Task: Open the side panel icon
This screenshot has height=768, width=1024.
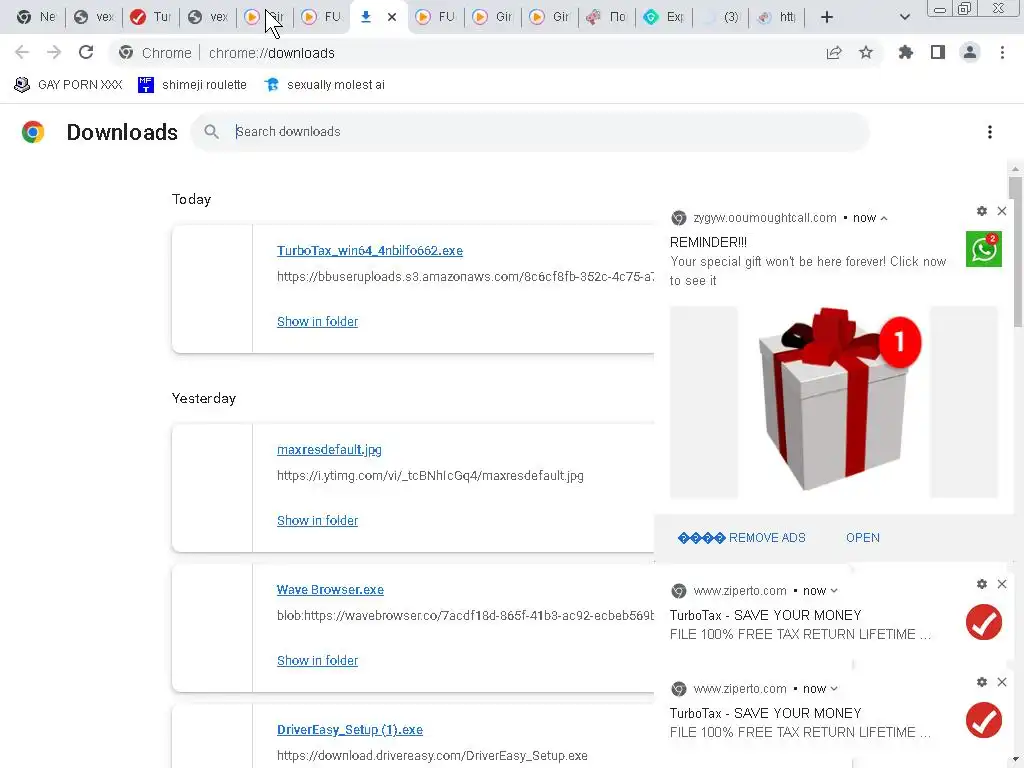Action: click(938, 52)
